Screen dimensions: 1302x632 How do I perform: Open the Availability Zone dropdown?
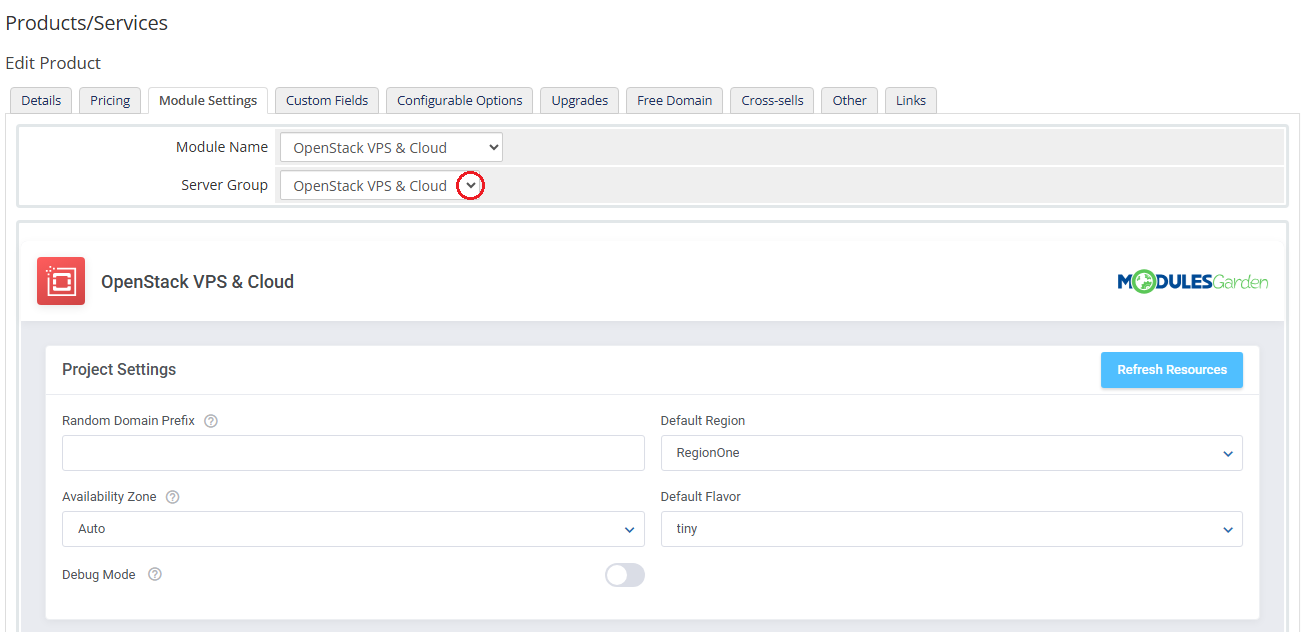click(353, 529)
